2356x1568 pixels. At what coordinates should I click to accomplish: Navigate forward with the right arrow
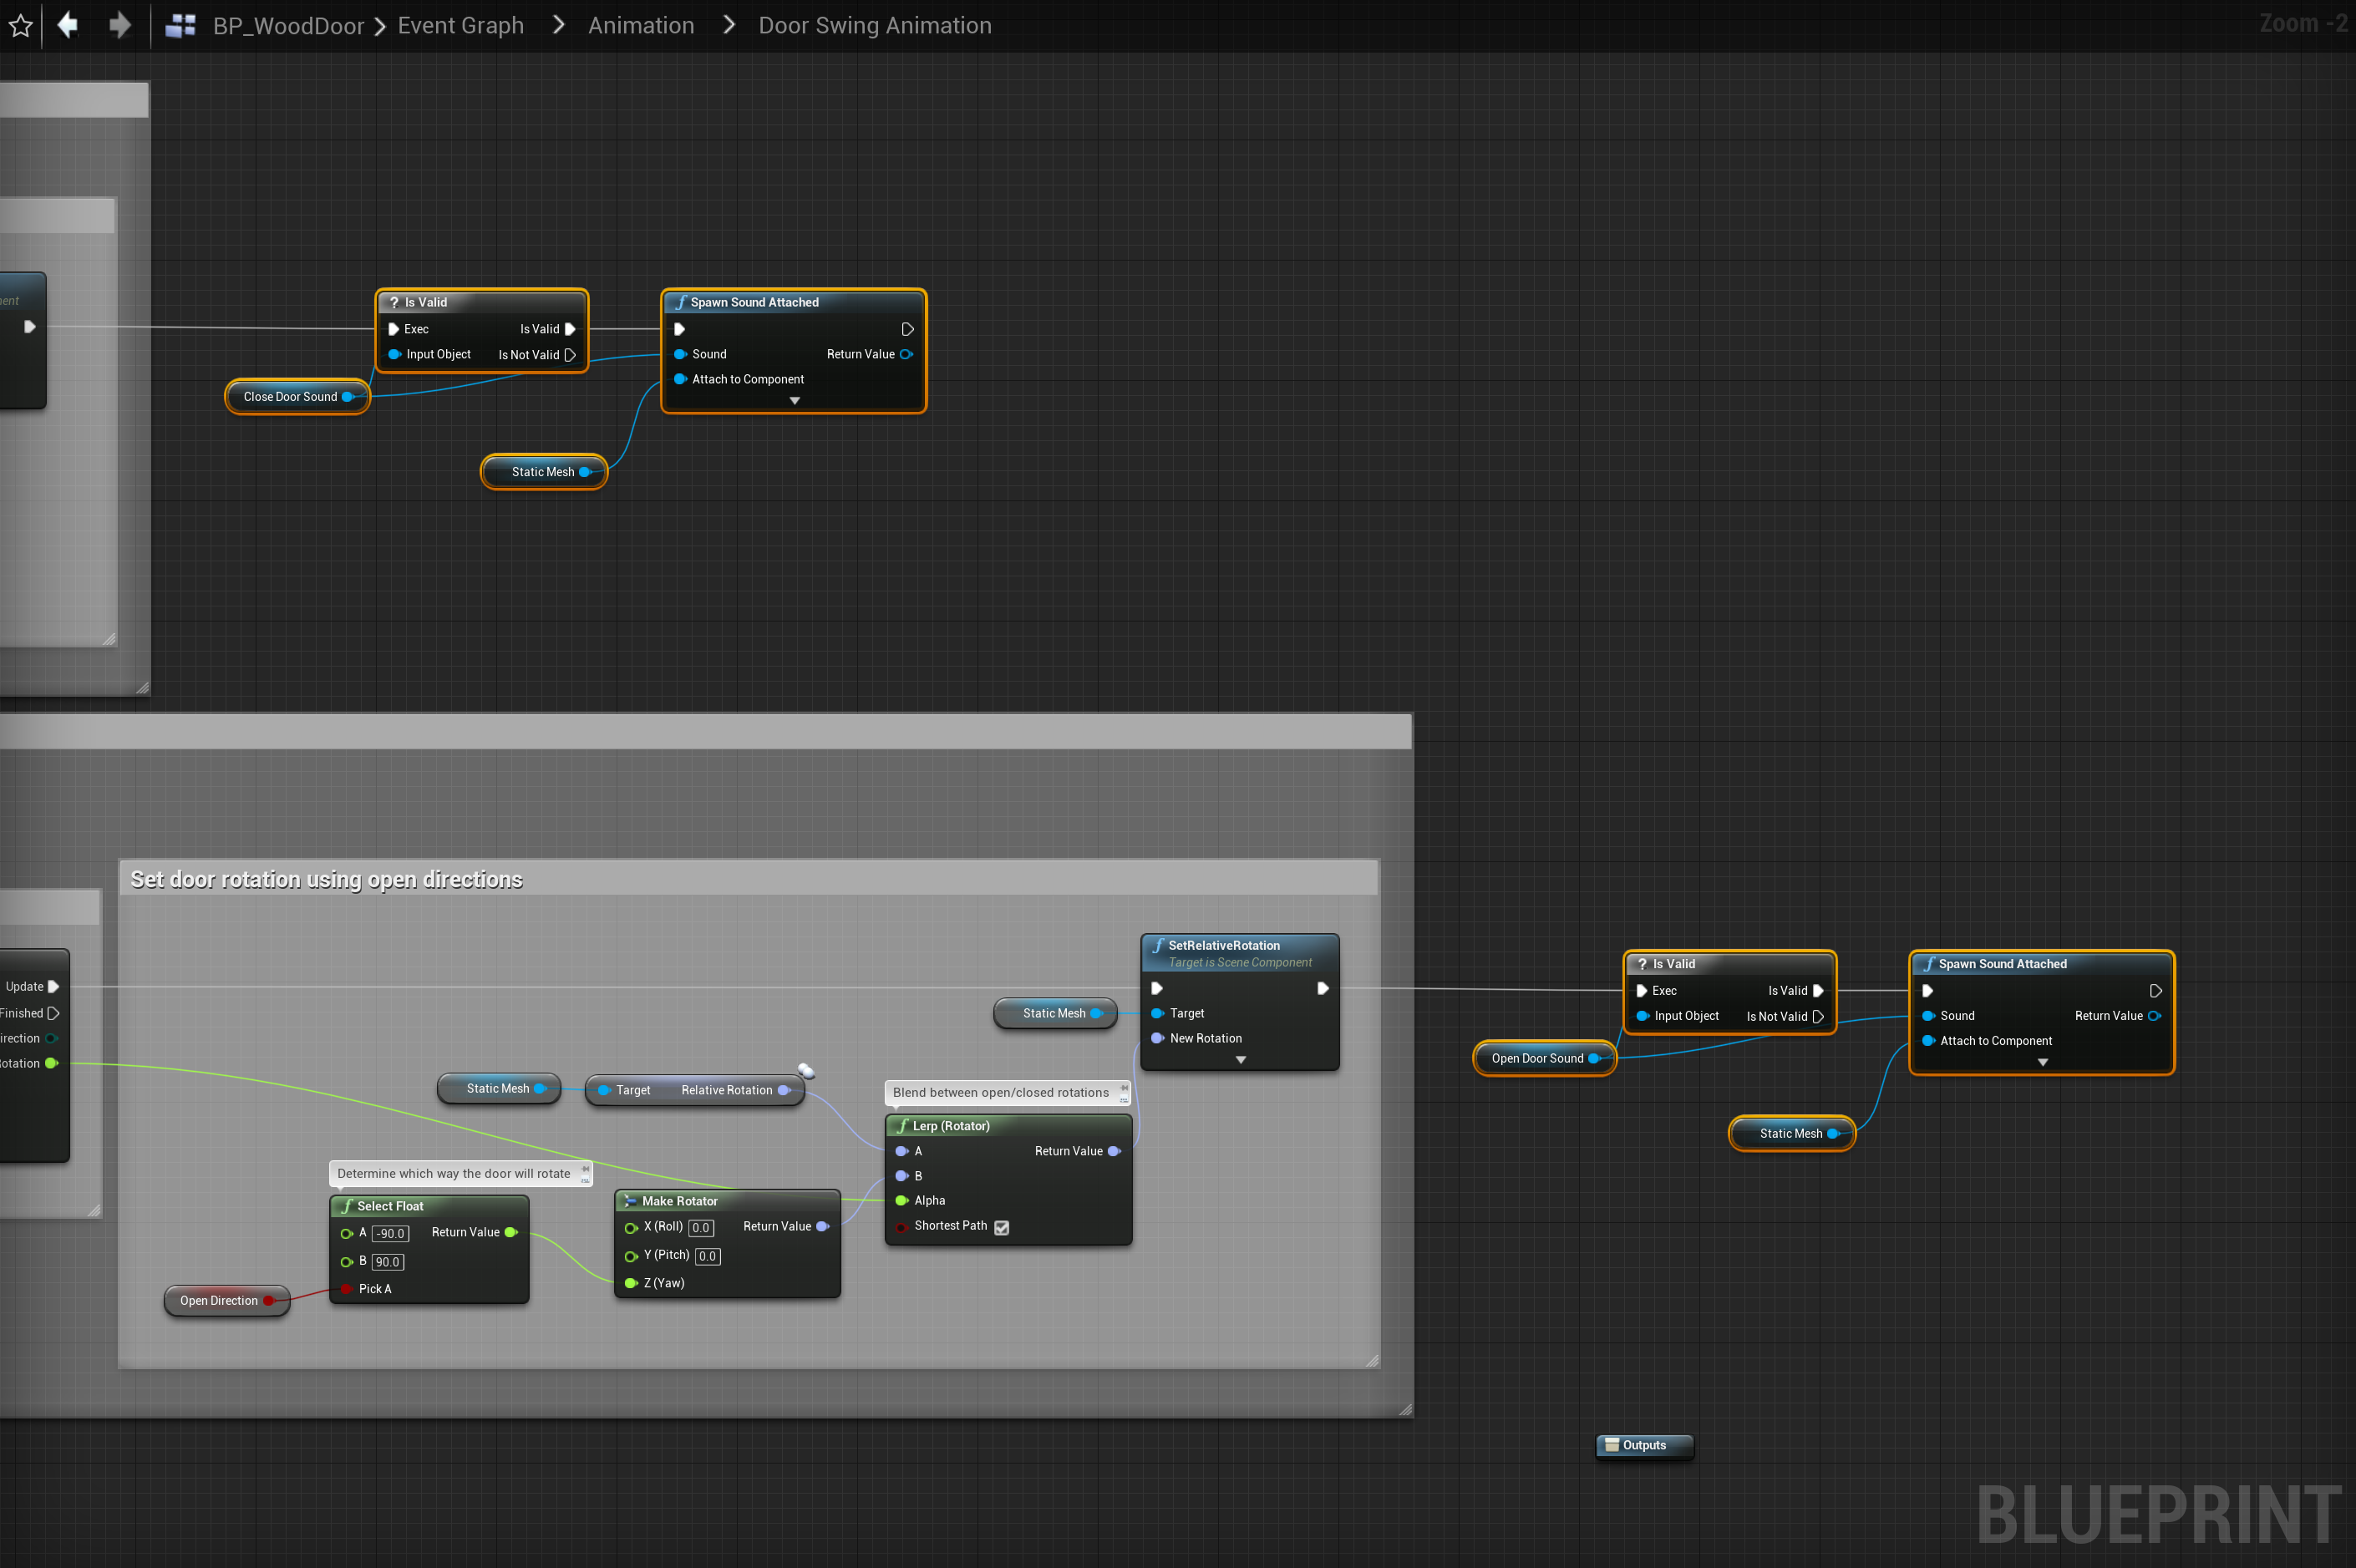(120, 24)
